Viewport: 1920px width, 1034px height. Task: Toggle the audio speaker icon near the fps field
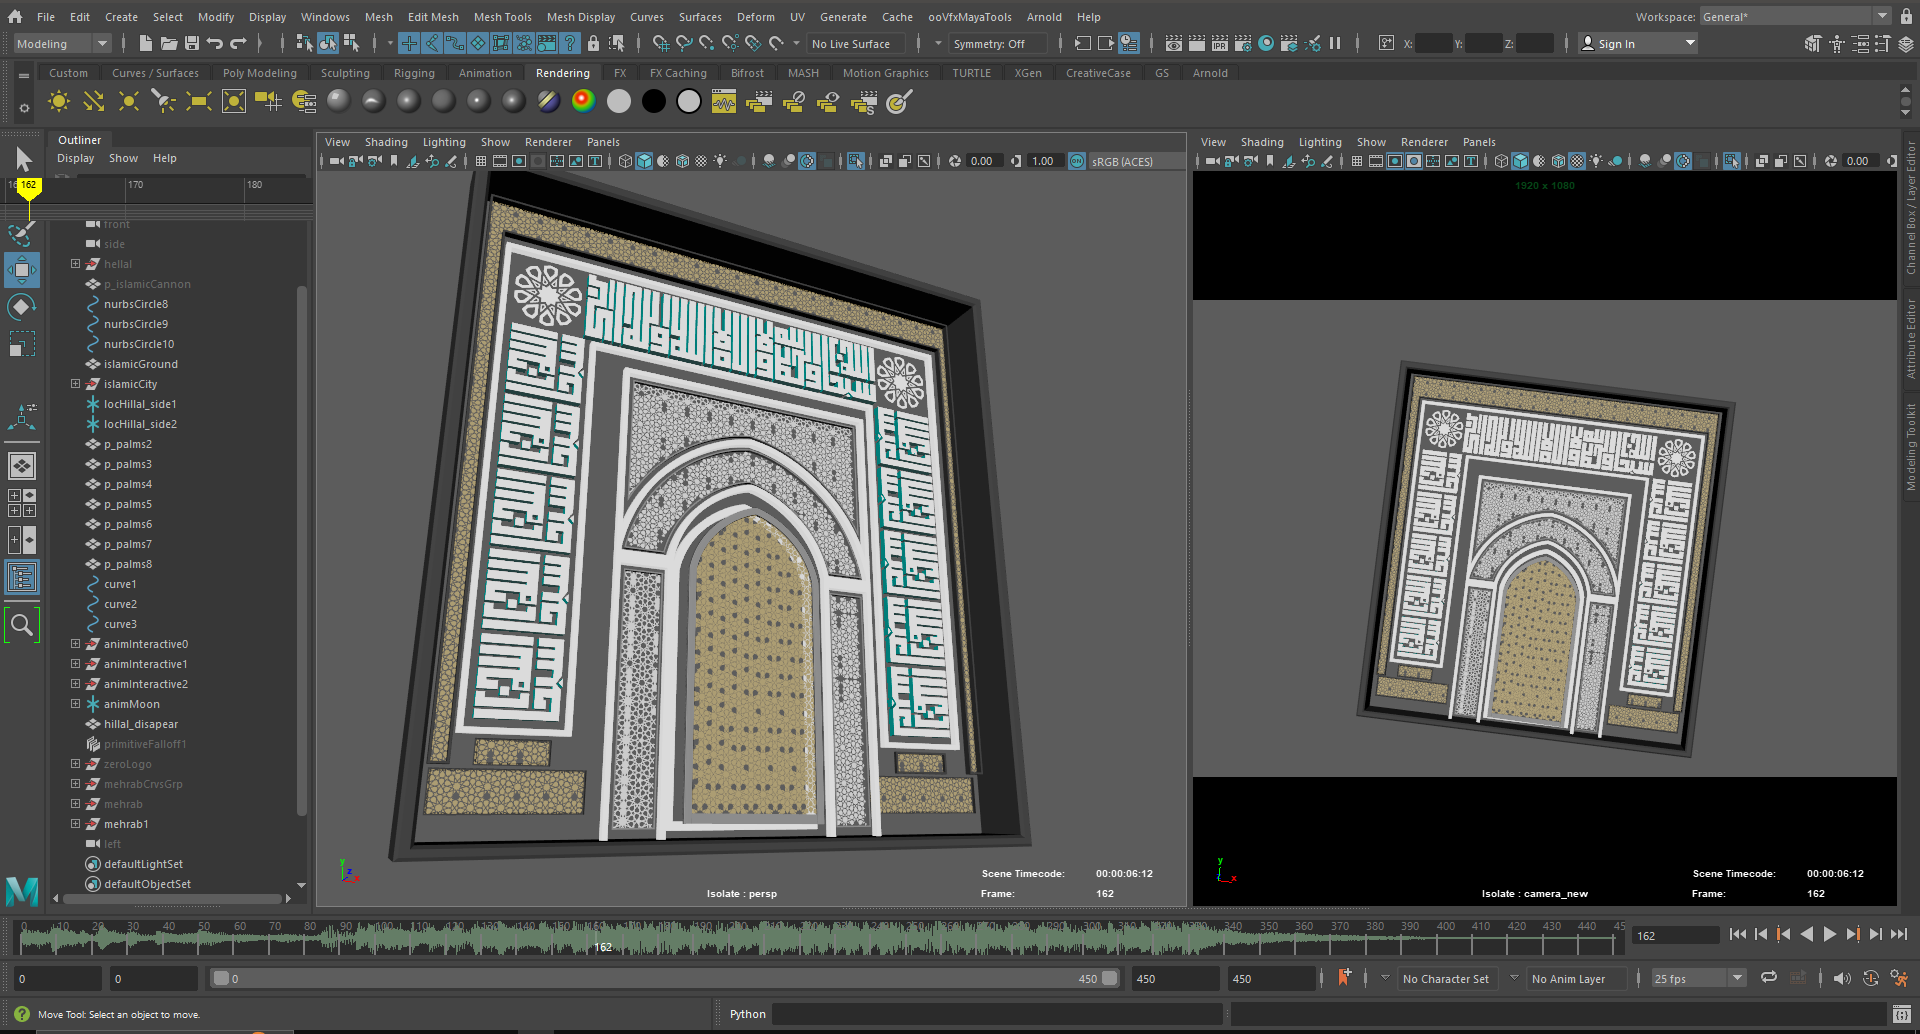tap(1841, 978)
